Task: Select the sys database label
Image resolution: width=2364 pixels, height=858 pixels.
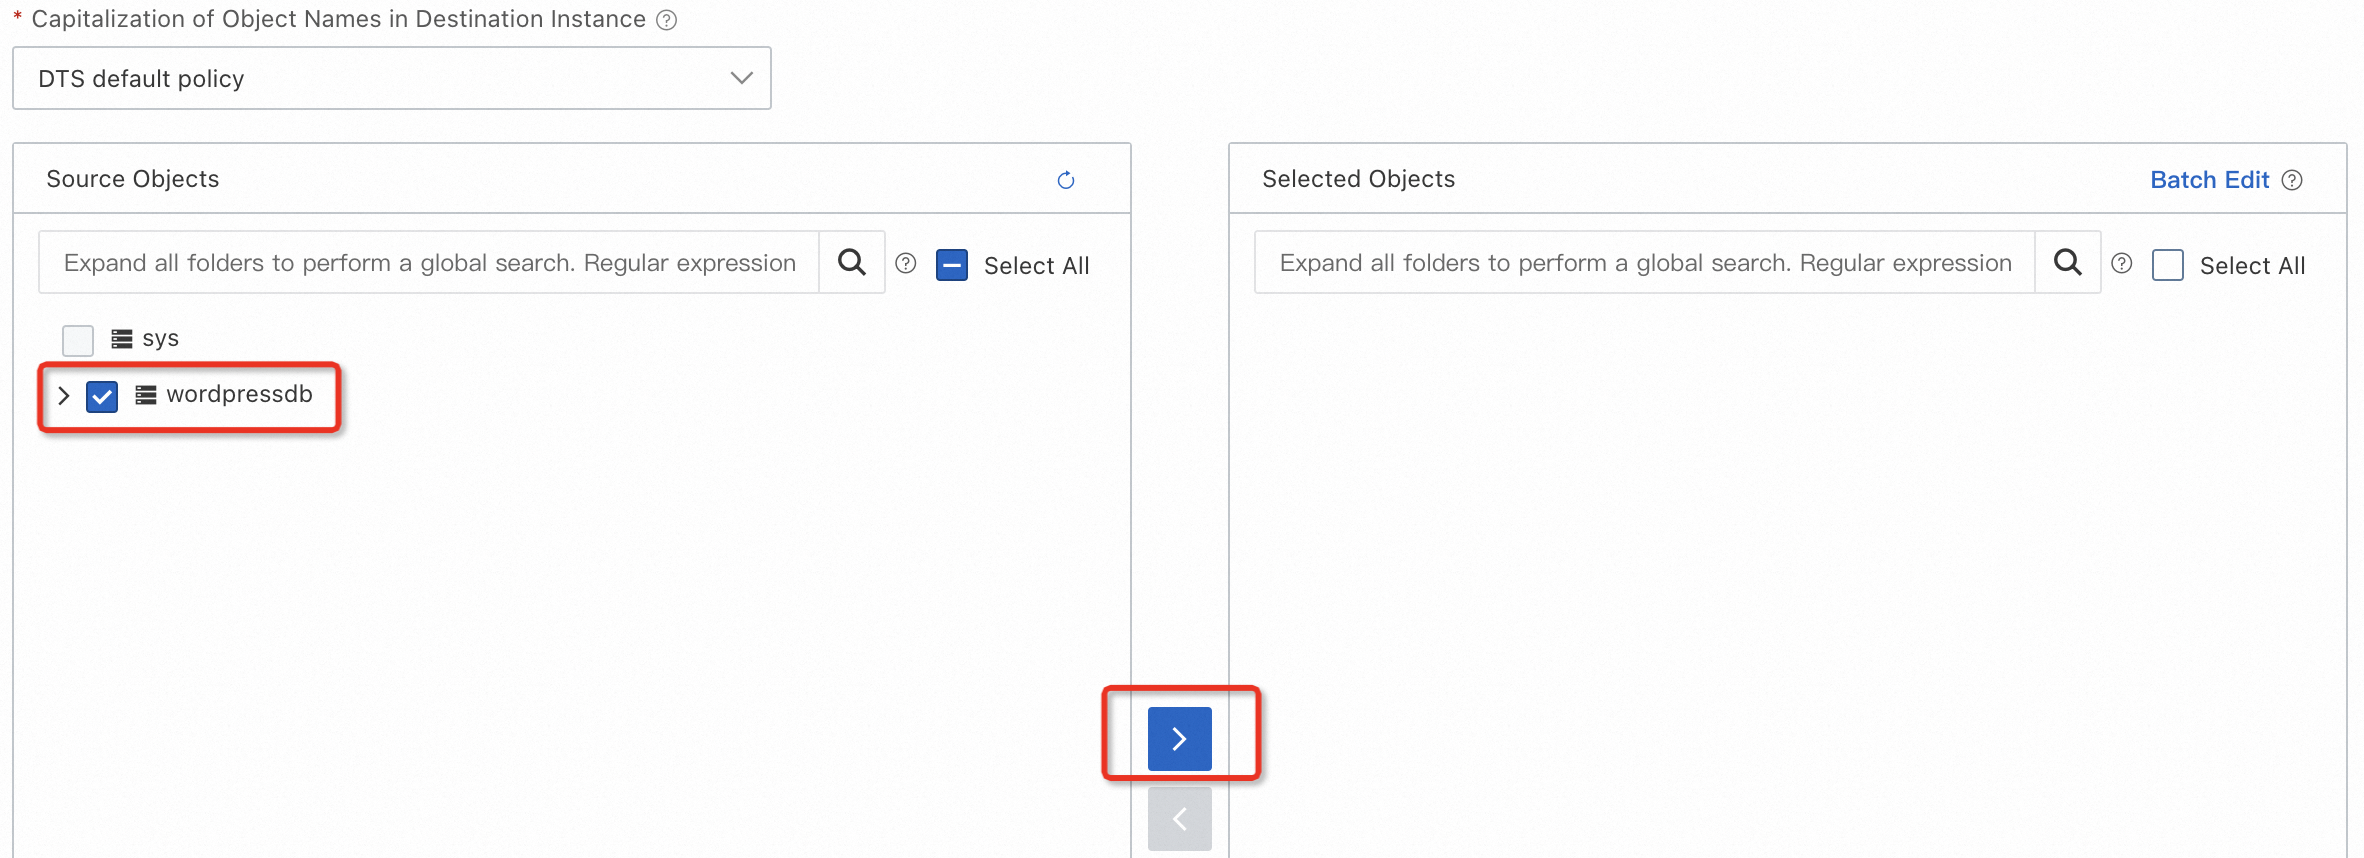Action: click(160, 339)
